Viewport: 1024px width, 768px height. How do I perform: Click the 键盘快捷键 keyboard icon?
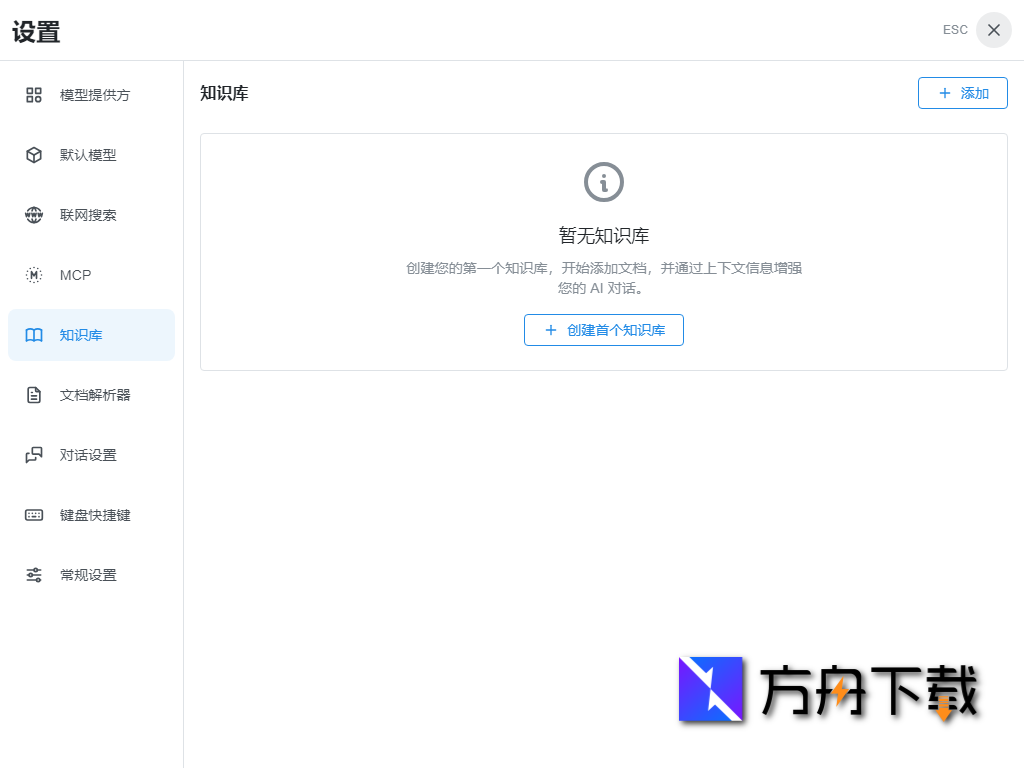[x=33, y=515]
